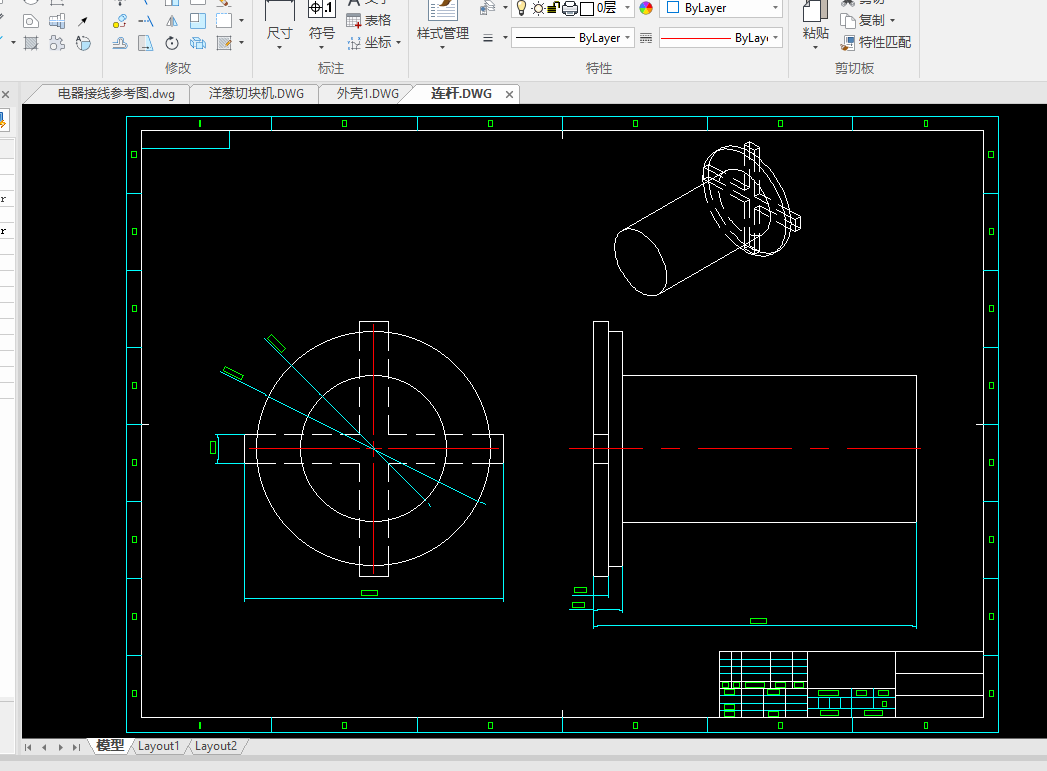Viewport: 1047px width, 771px height.
Task: Toggle layer on/off lightbulb
Action: point(521,8)
